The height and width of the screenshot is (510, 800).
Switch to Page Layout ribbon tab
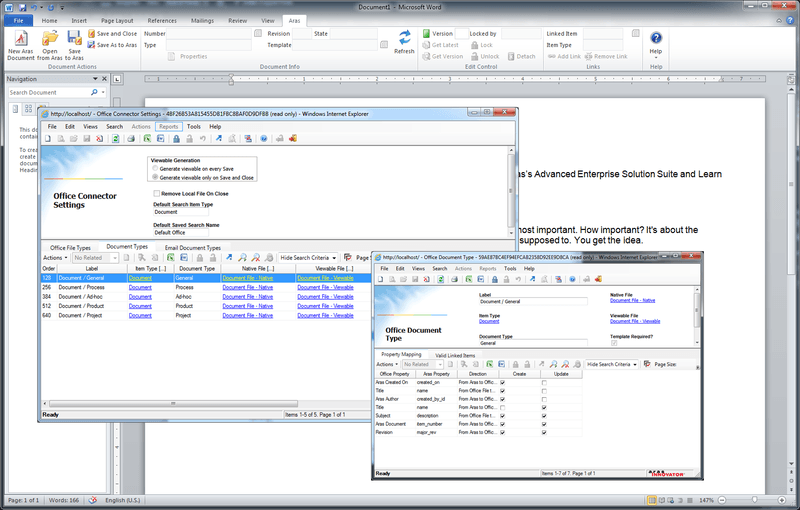117,20
